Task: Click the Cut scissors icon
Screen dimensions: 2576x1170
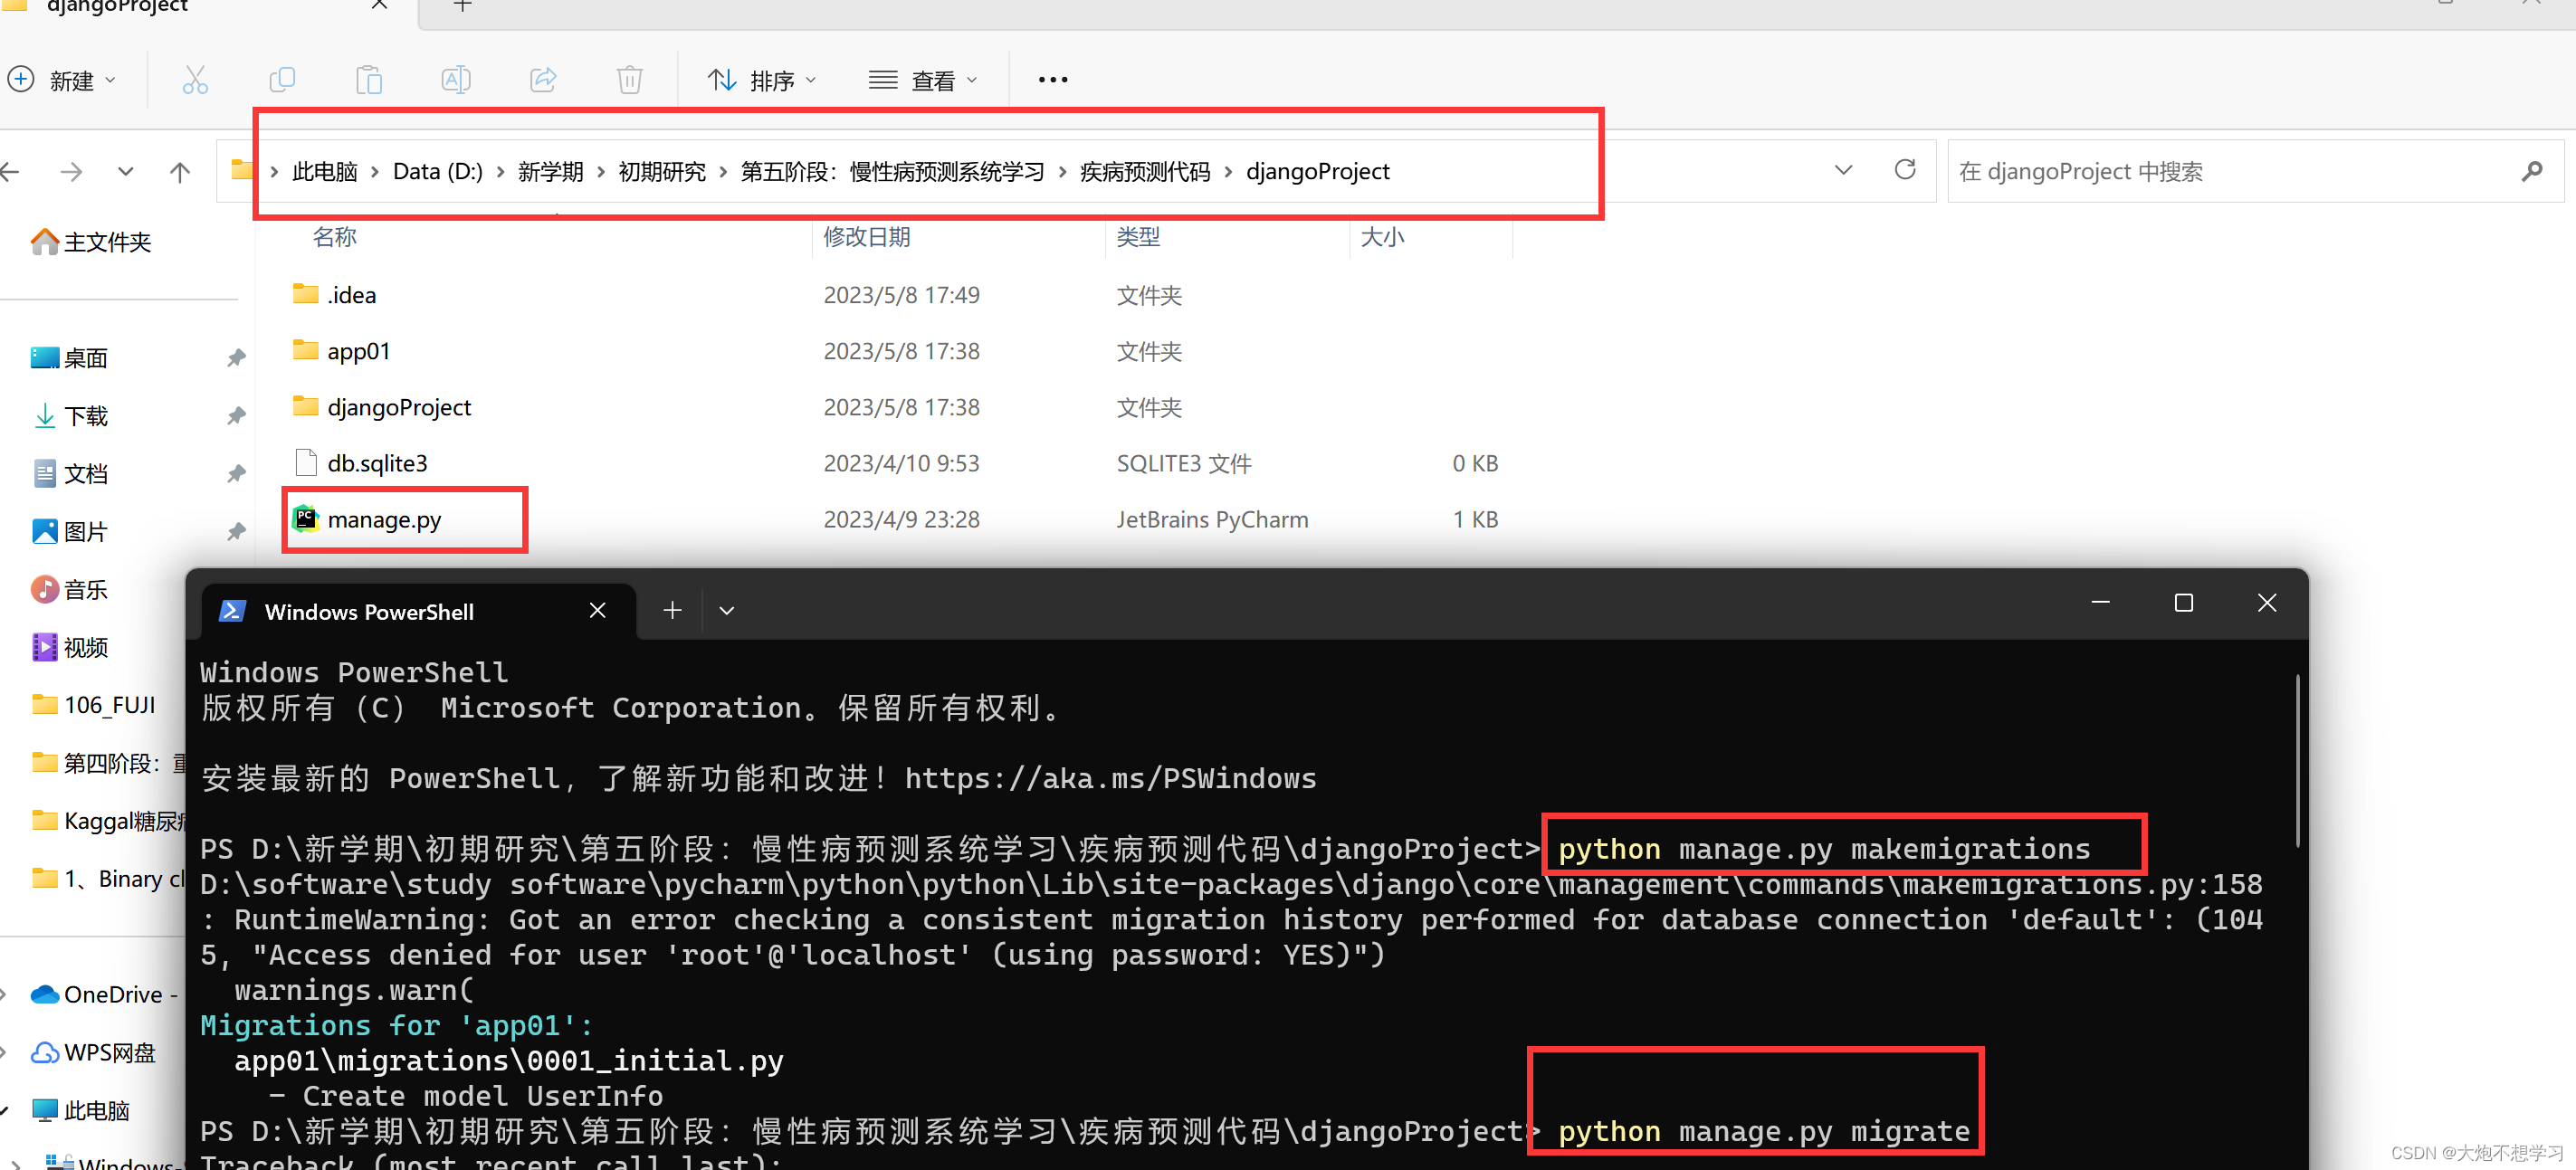Action: pyautogui.click(x=195, y=80)
